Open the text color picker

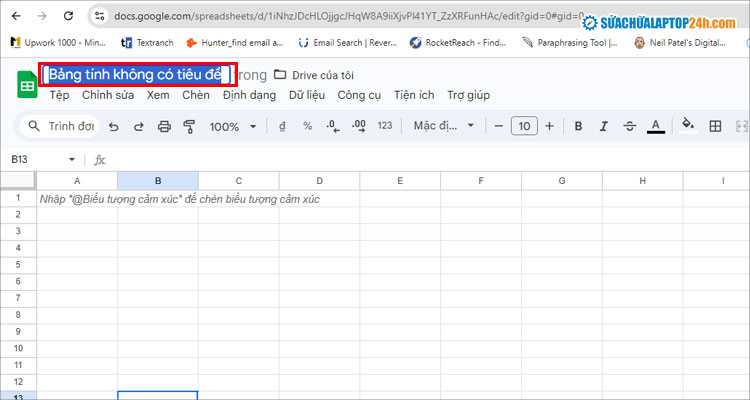point(656,126)
